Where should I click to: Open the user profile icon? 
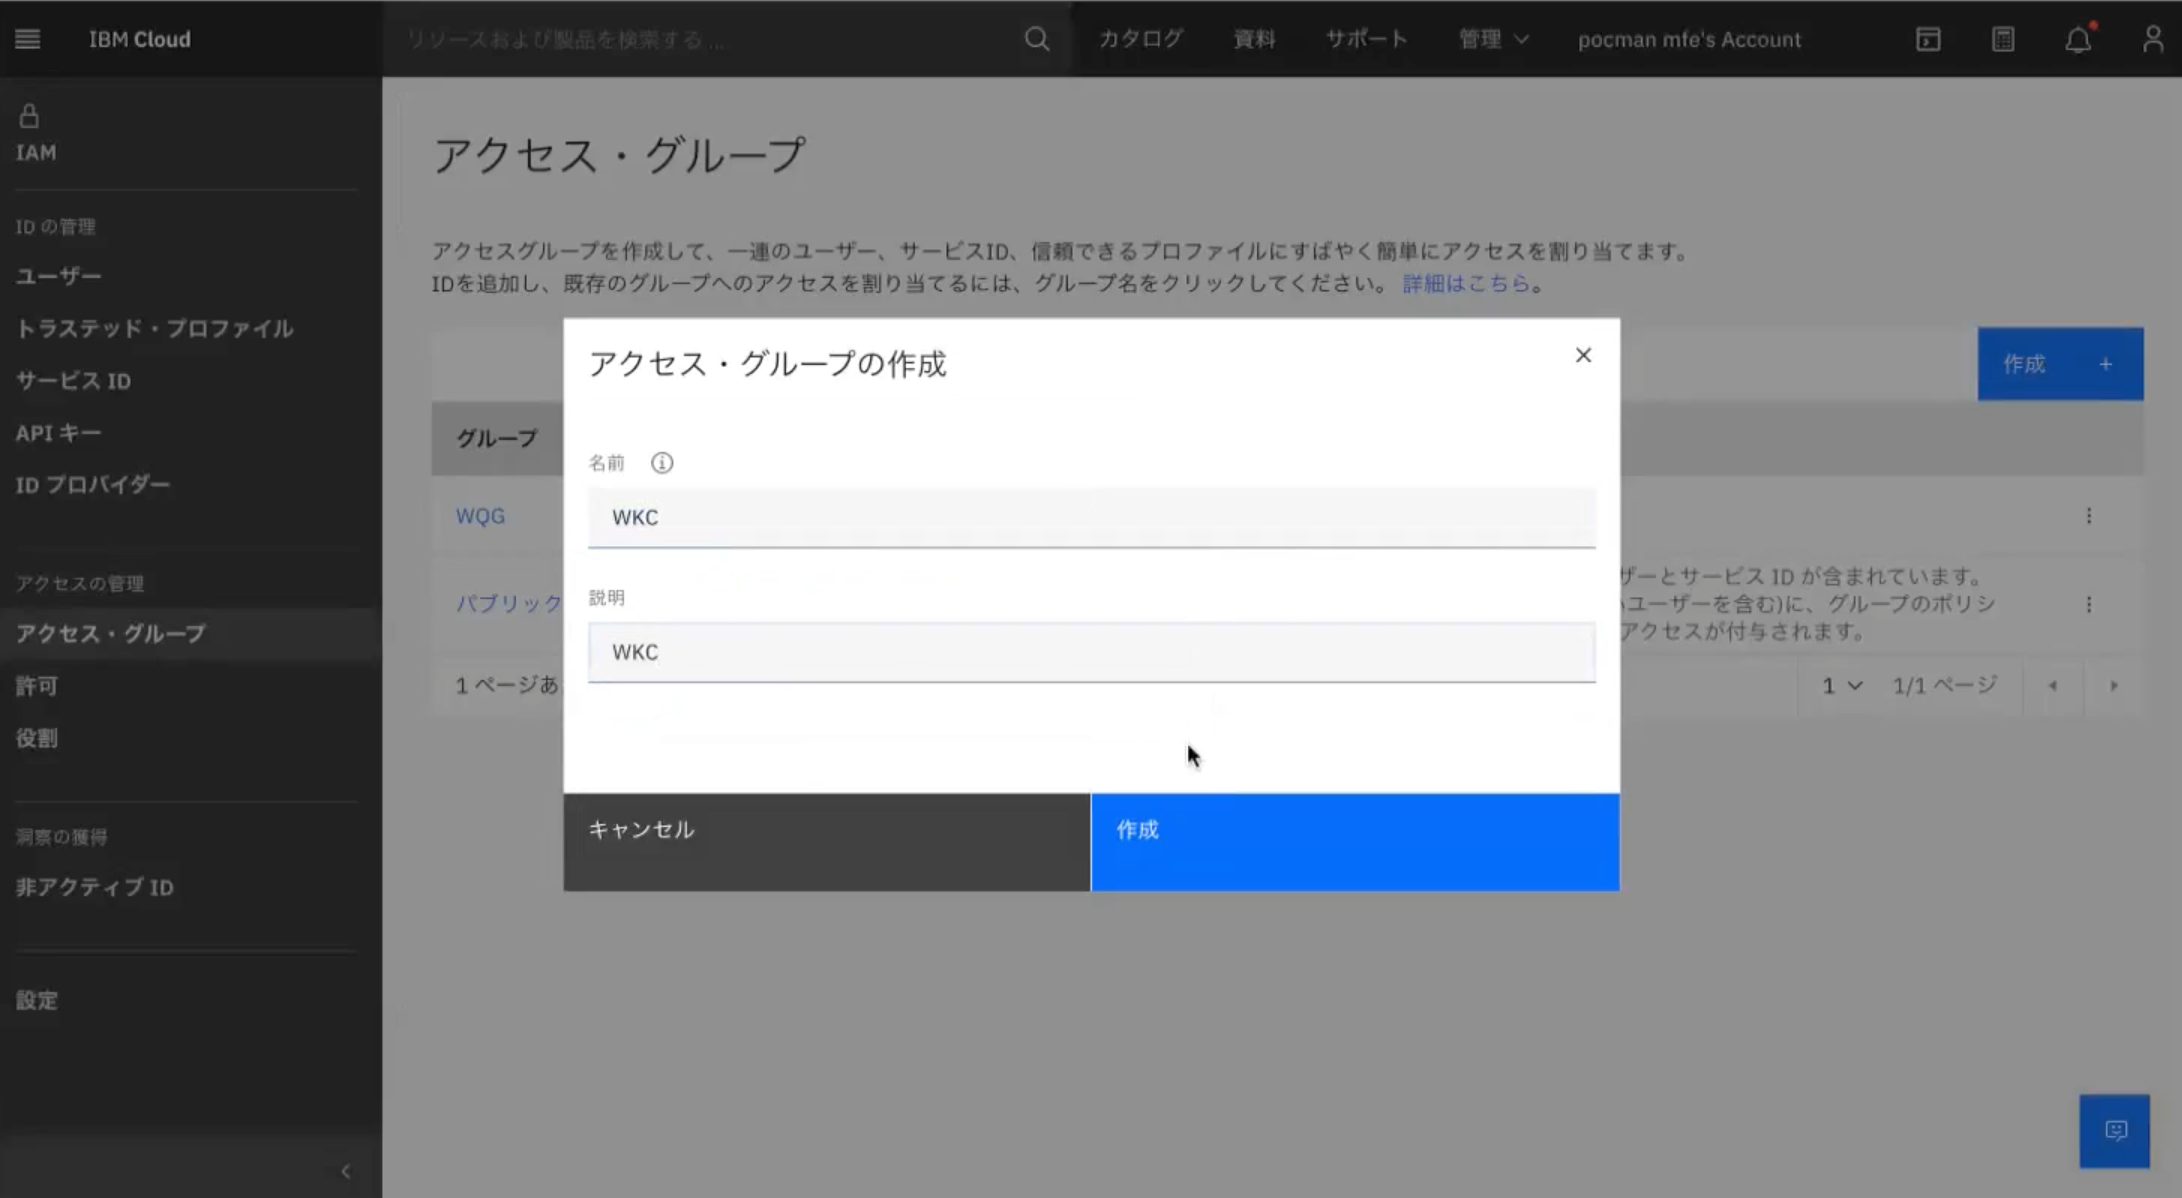click(x=2152, y=39)
